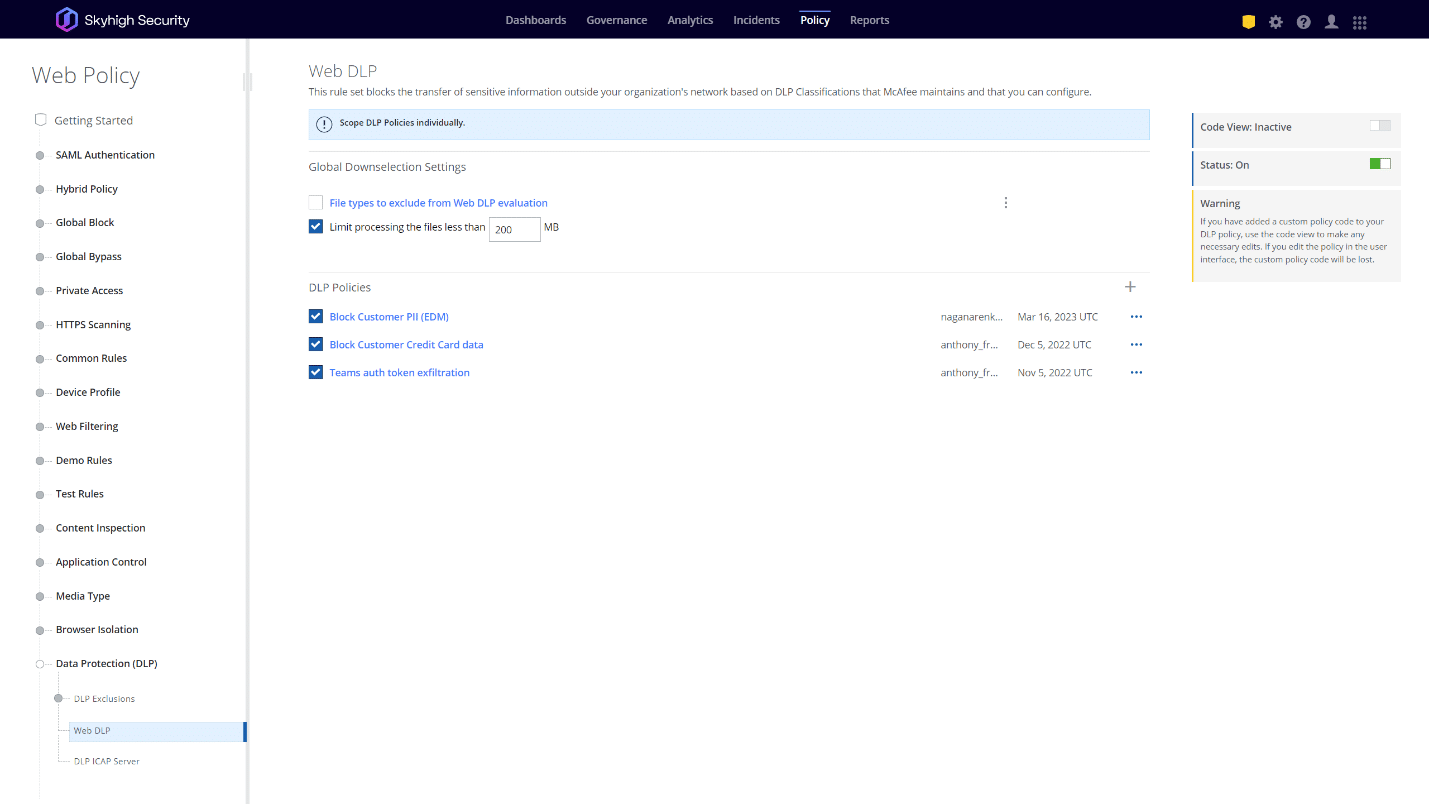Open vertical dots menu for file types exclusion

(1005, 203)
